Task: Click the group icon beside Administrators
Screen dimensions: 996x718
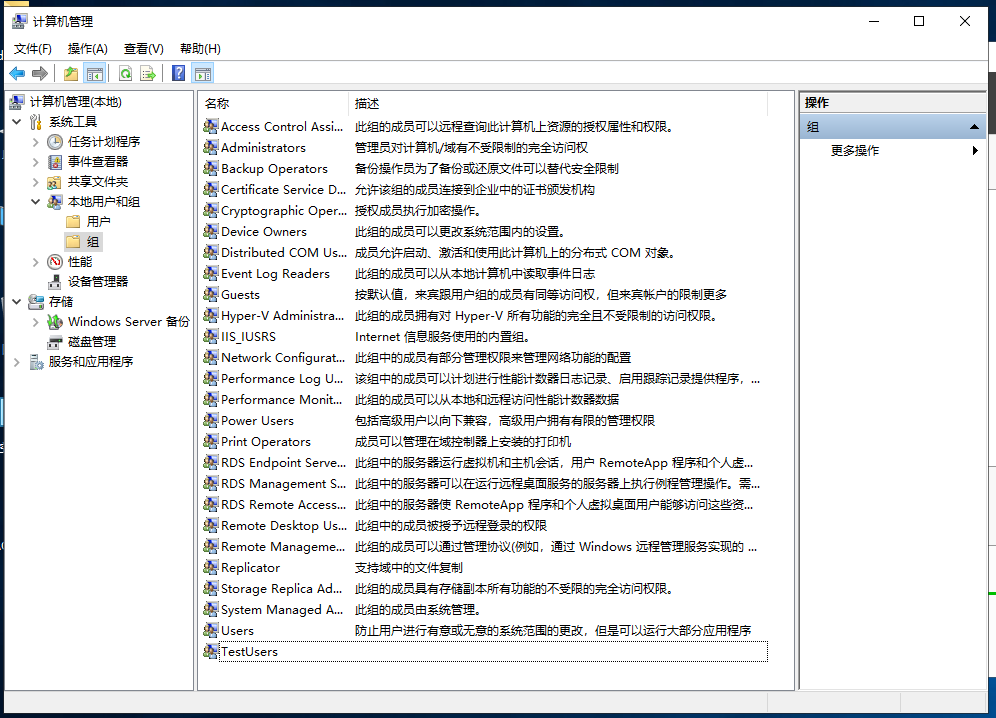Action: [x=210, y=147]
